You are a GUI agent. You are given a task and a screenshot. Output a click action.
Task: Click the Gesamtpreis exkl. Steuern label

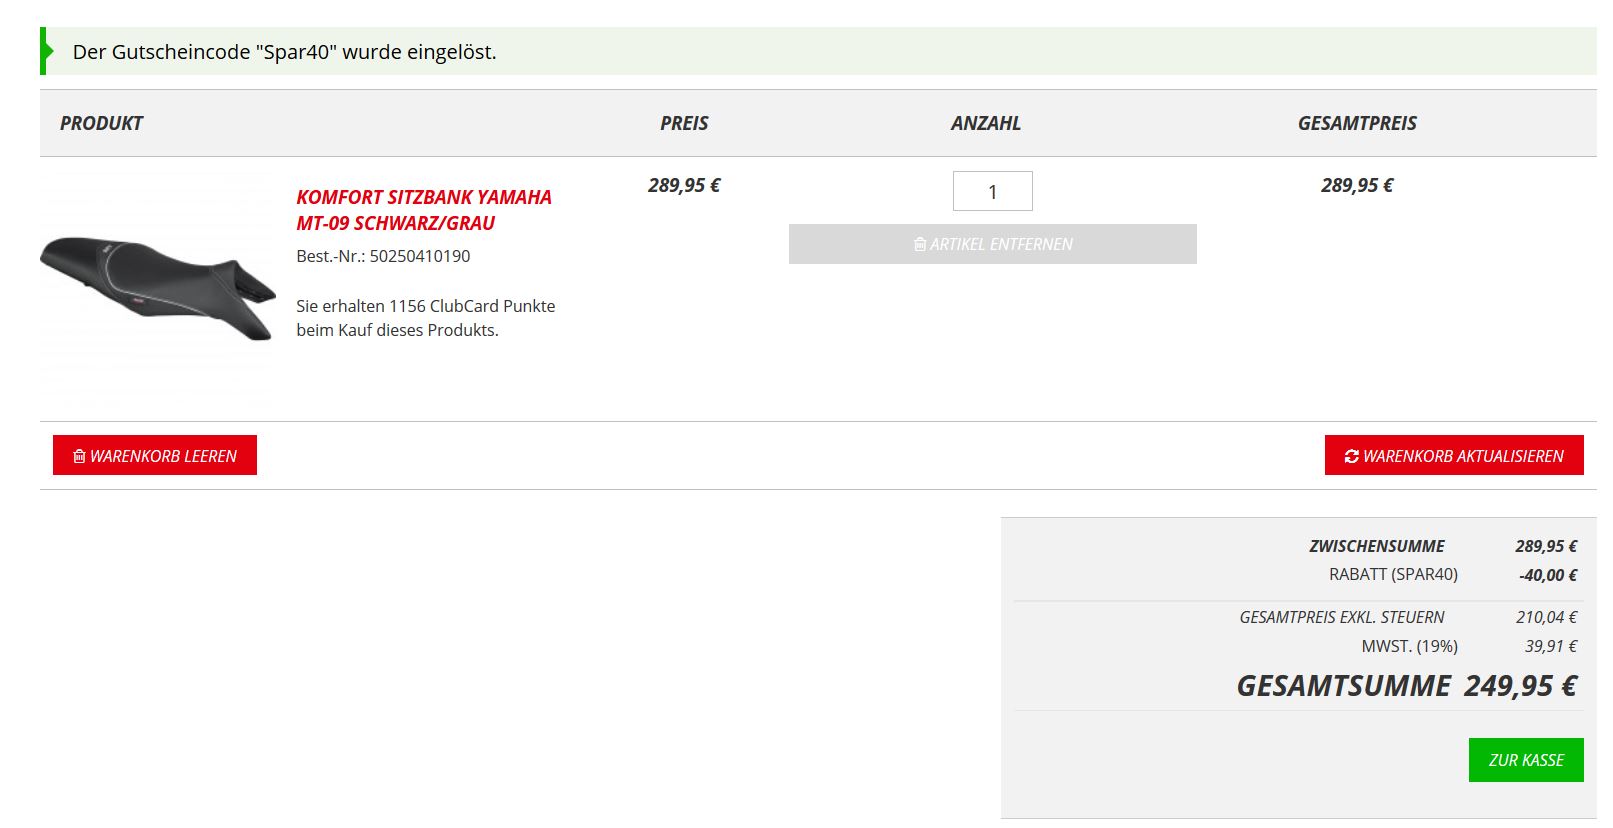[x=1341, y=617]
